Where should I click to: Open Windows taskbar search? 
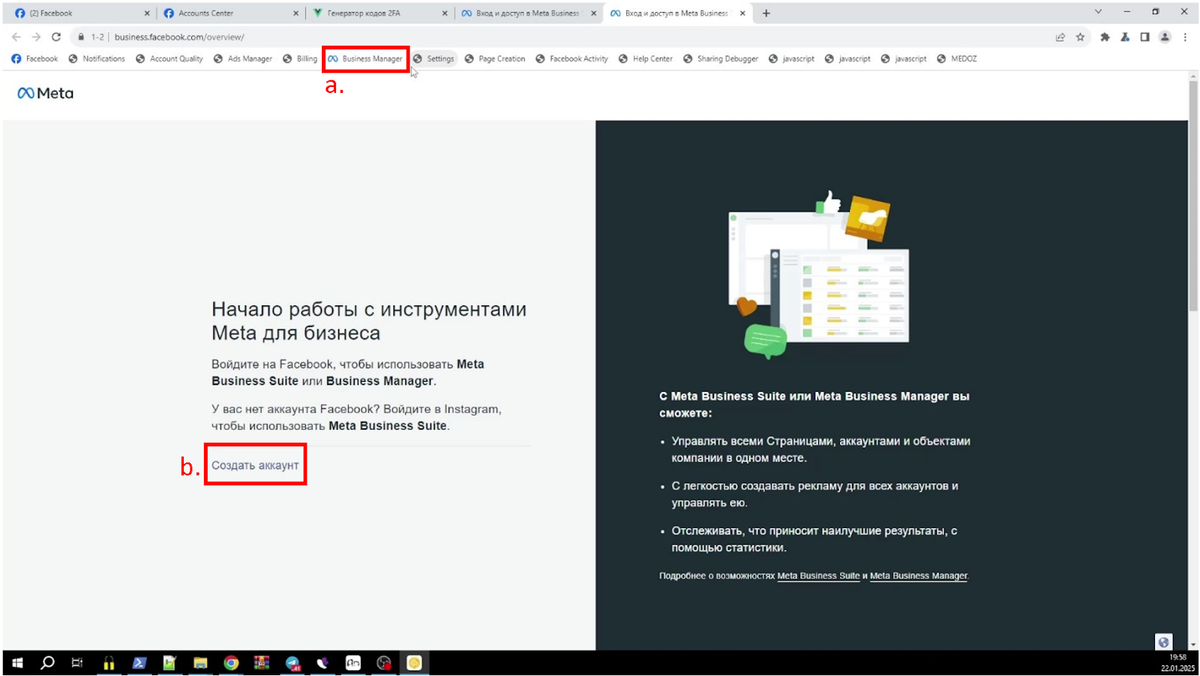(47, 663)
